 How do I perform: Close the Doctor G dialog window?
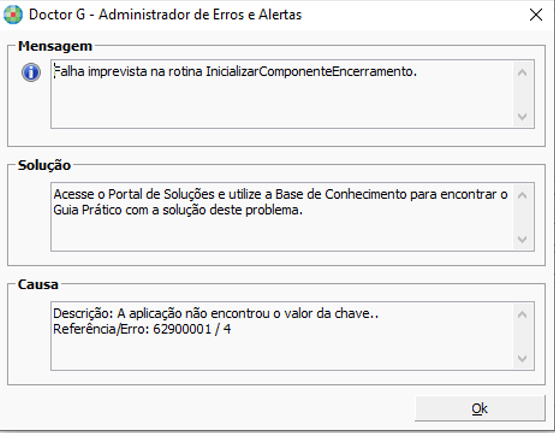536,15
